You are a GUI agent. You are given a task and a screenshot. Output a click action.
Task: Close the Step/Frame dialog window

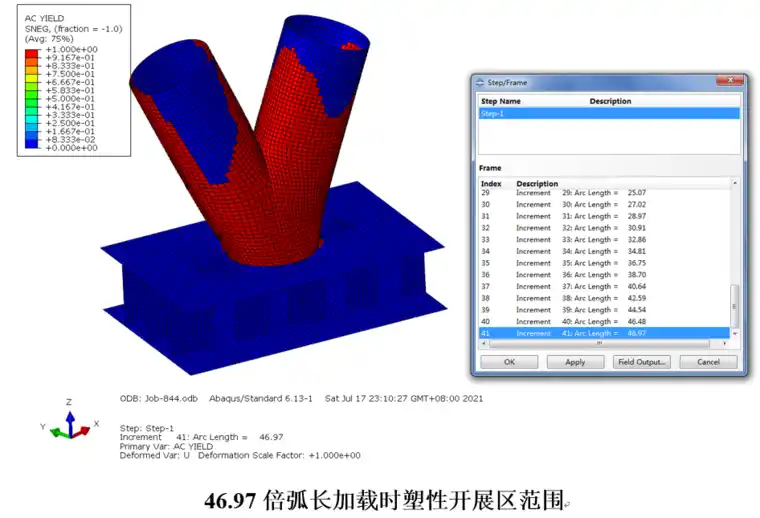(x=730, y=81)
